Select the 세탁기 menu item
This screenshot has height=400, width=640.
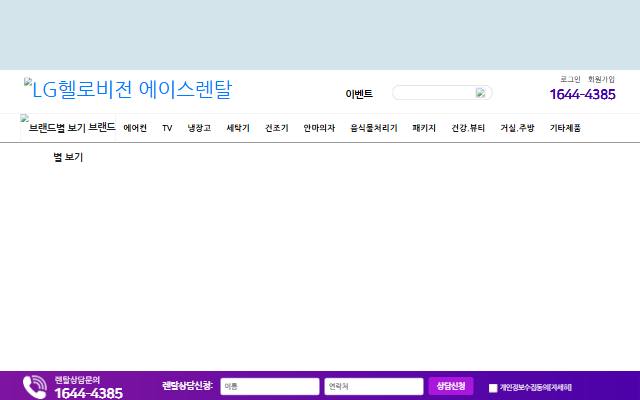[238, 128]
